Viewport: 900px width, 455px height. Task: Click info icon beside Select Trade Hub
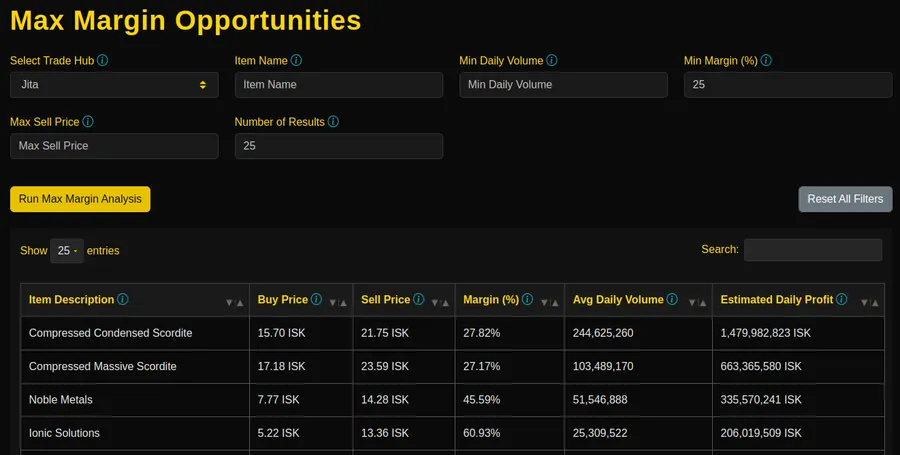click(x=103, y=61)
